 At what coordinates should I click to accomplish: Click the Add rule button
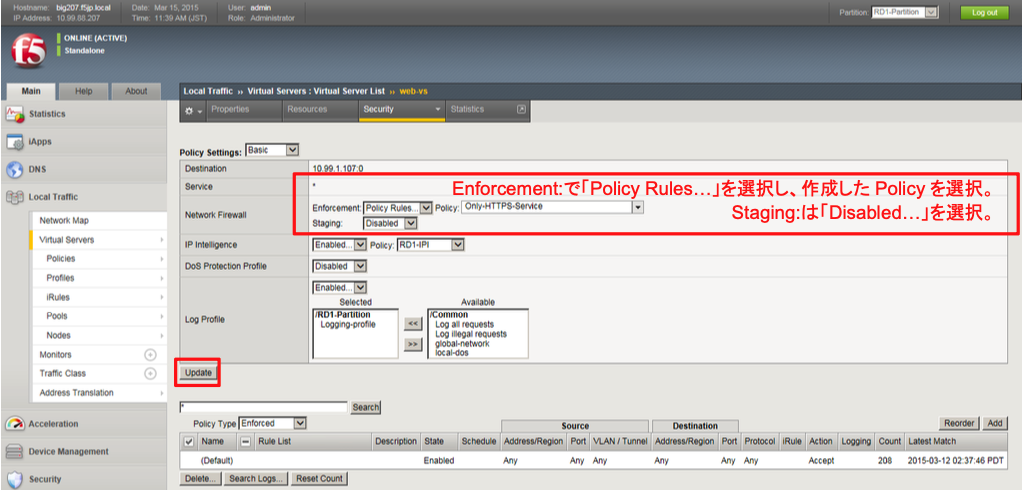click(995, 423)
